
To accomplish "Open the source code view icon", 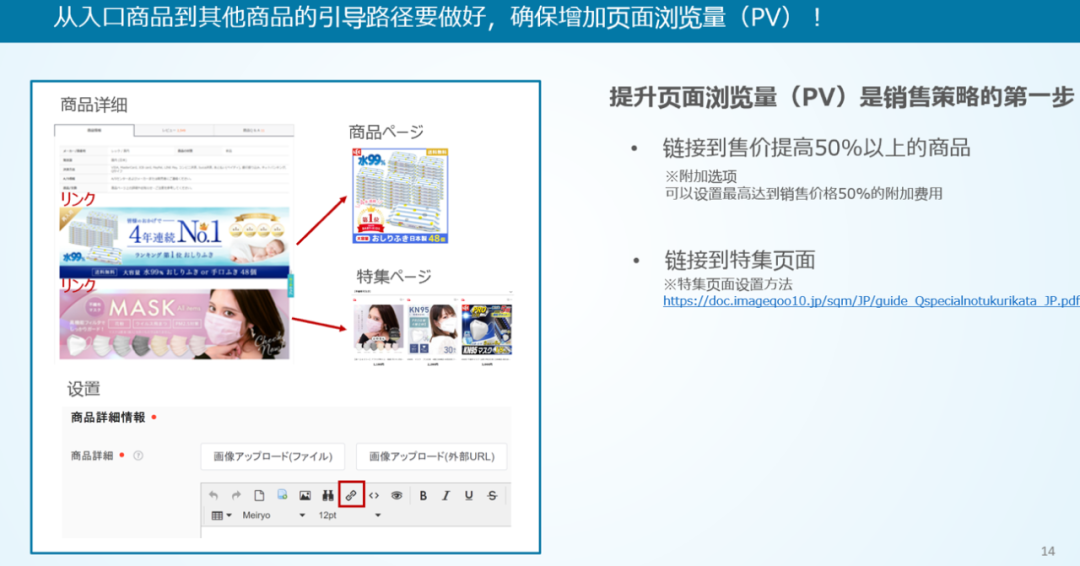I will pos(374,496).
